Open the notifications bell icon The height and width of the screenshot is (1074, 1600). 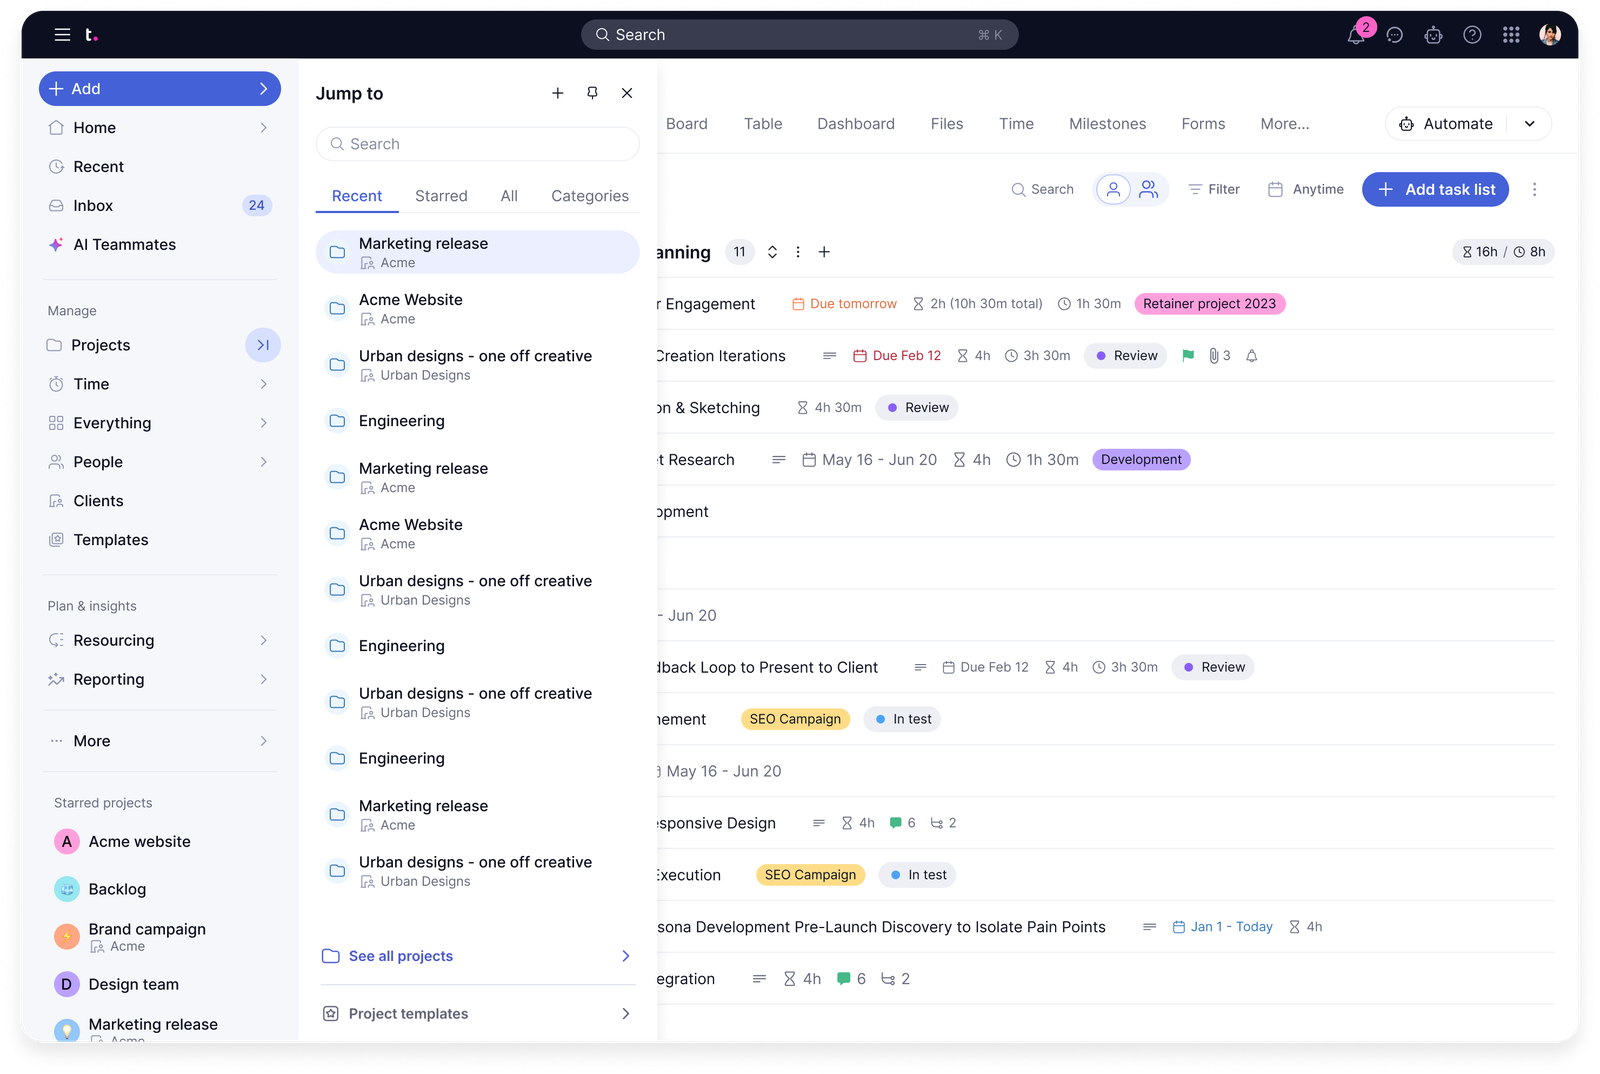(1356, 35)
